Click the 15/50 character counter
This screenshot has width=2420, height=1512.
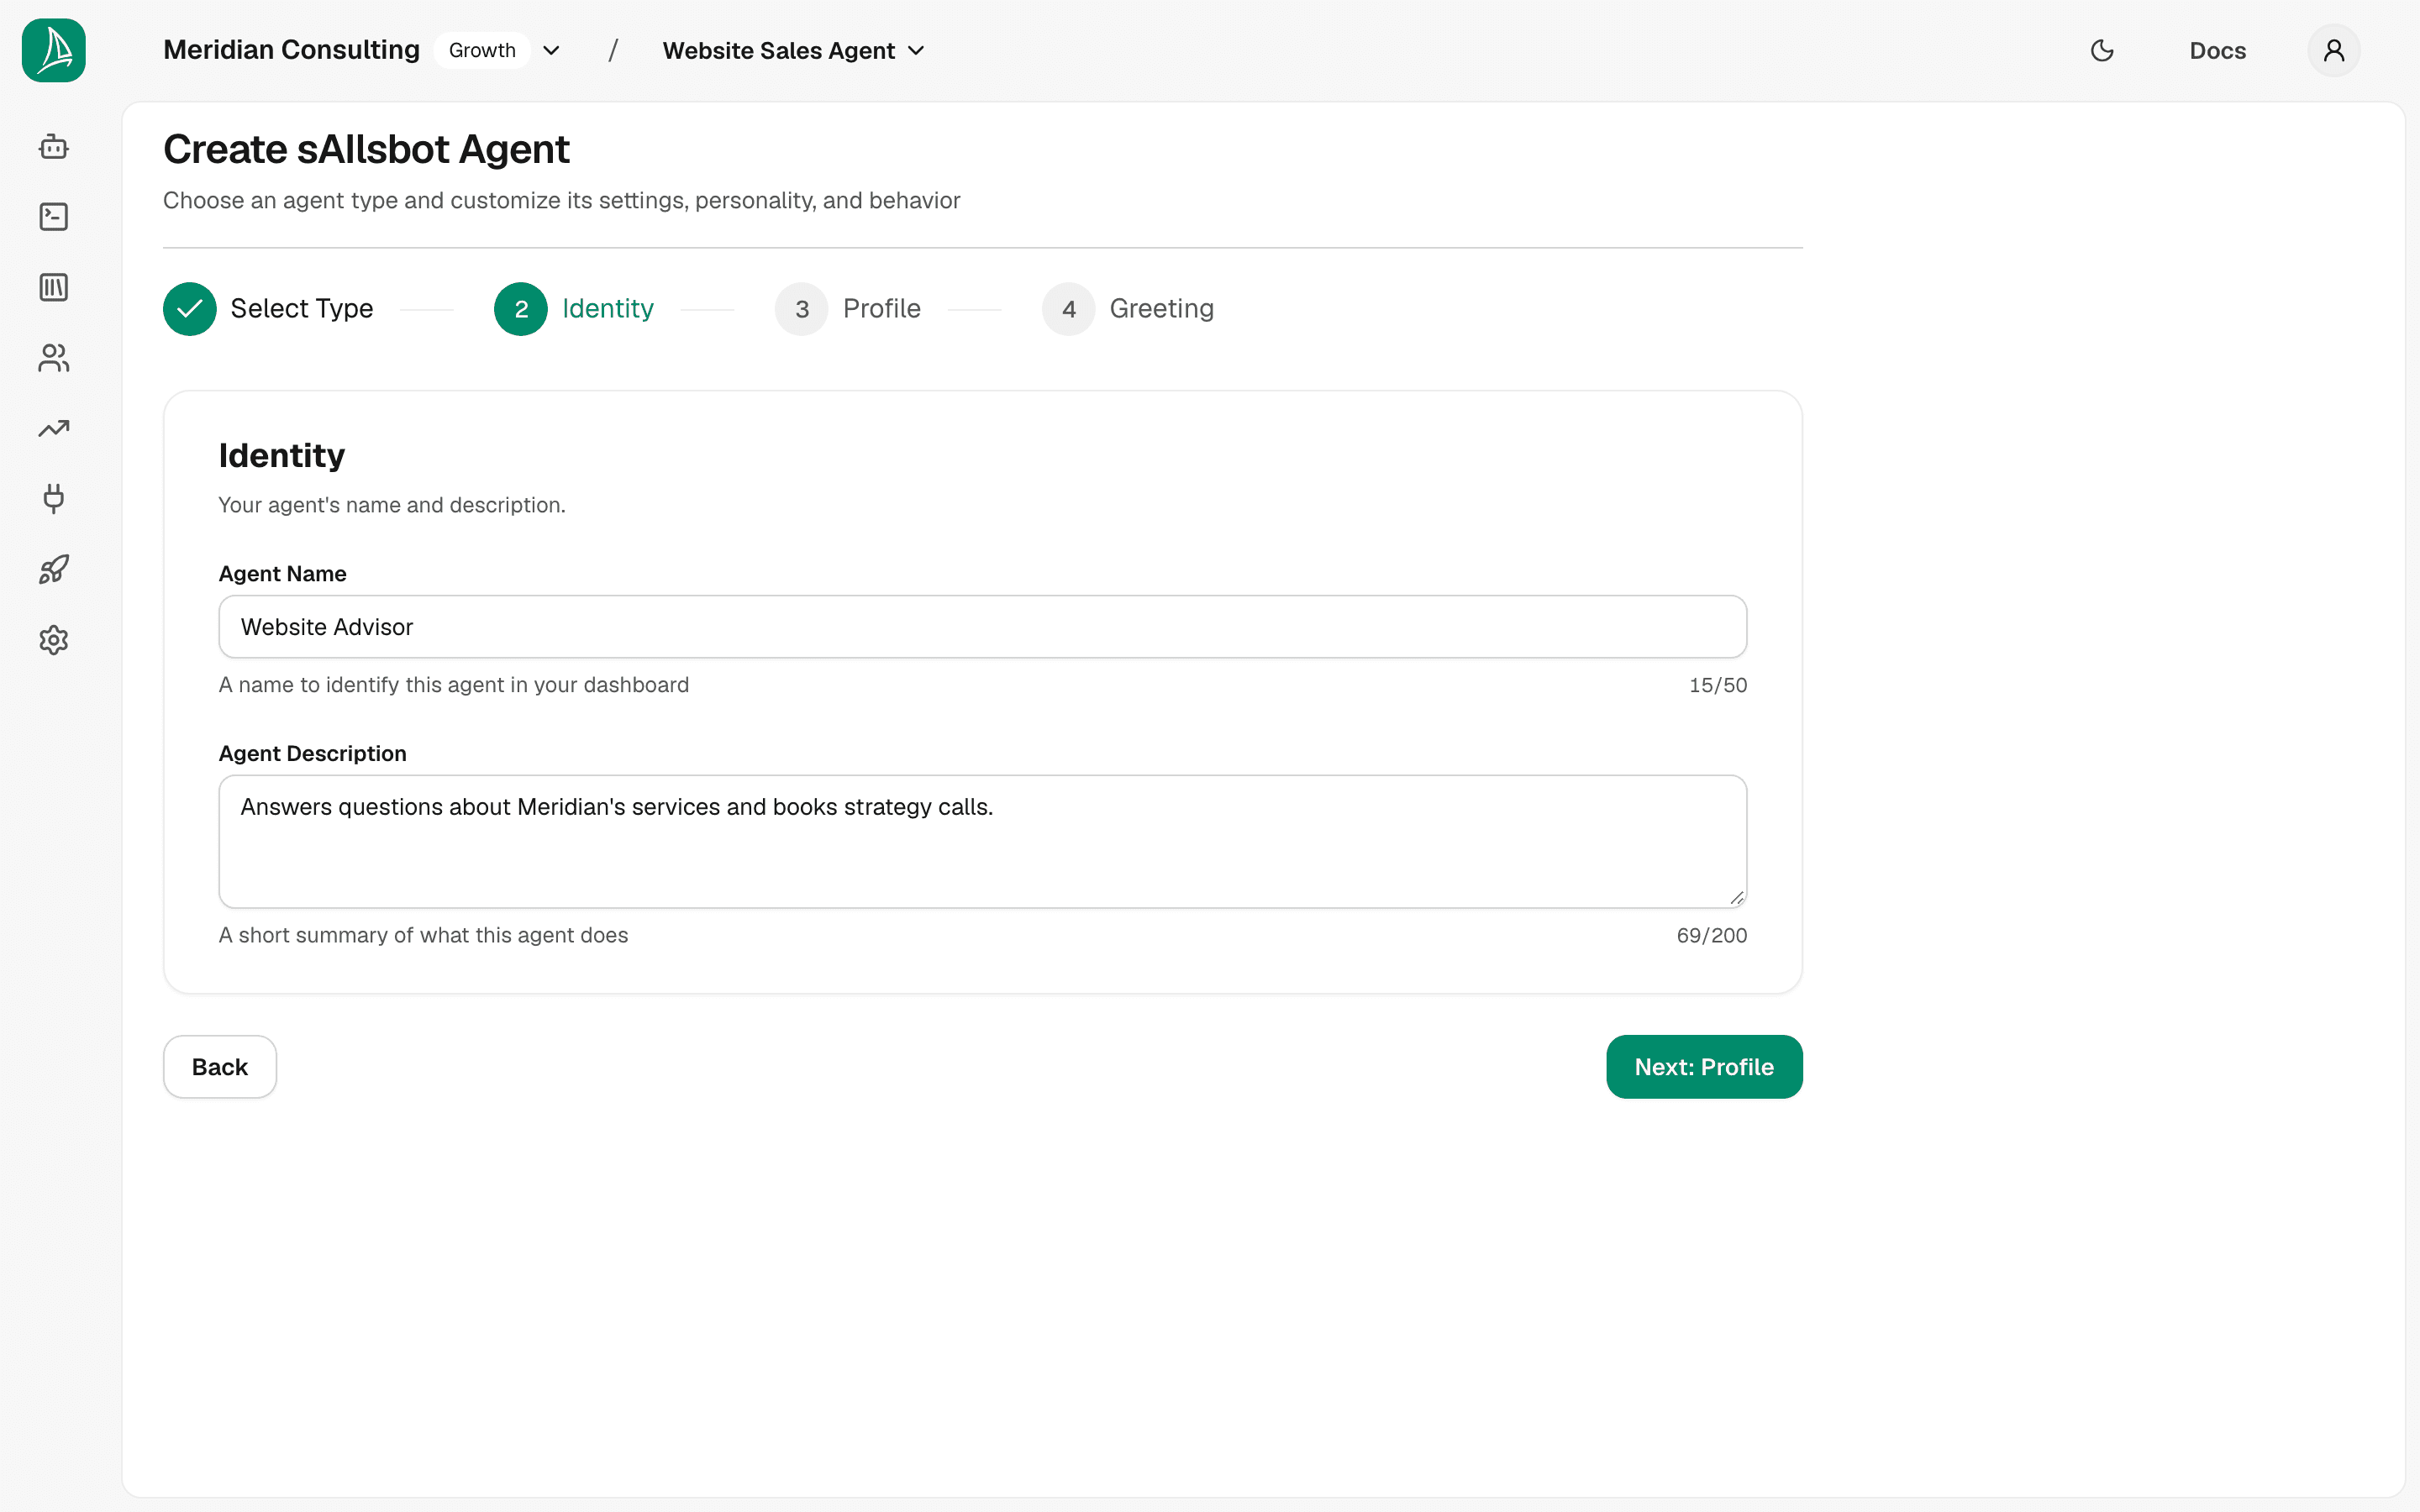click(1718, 685)
